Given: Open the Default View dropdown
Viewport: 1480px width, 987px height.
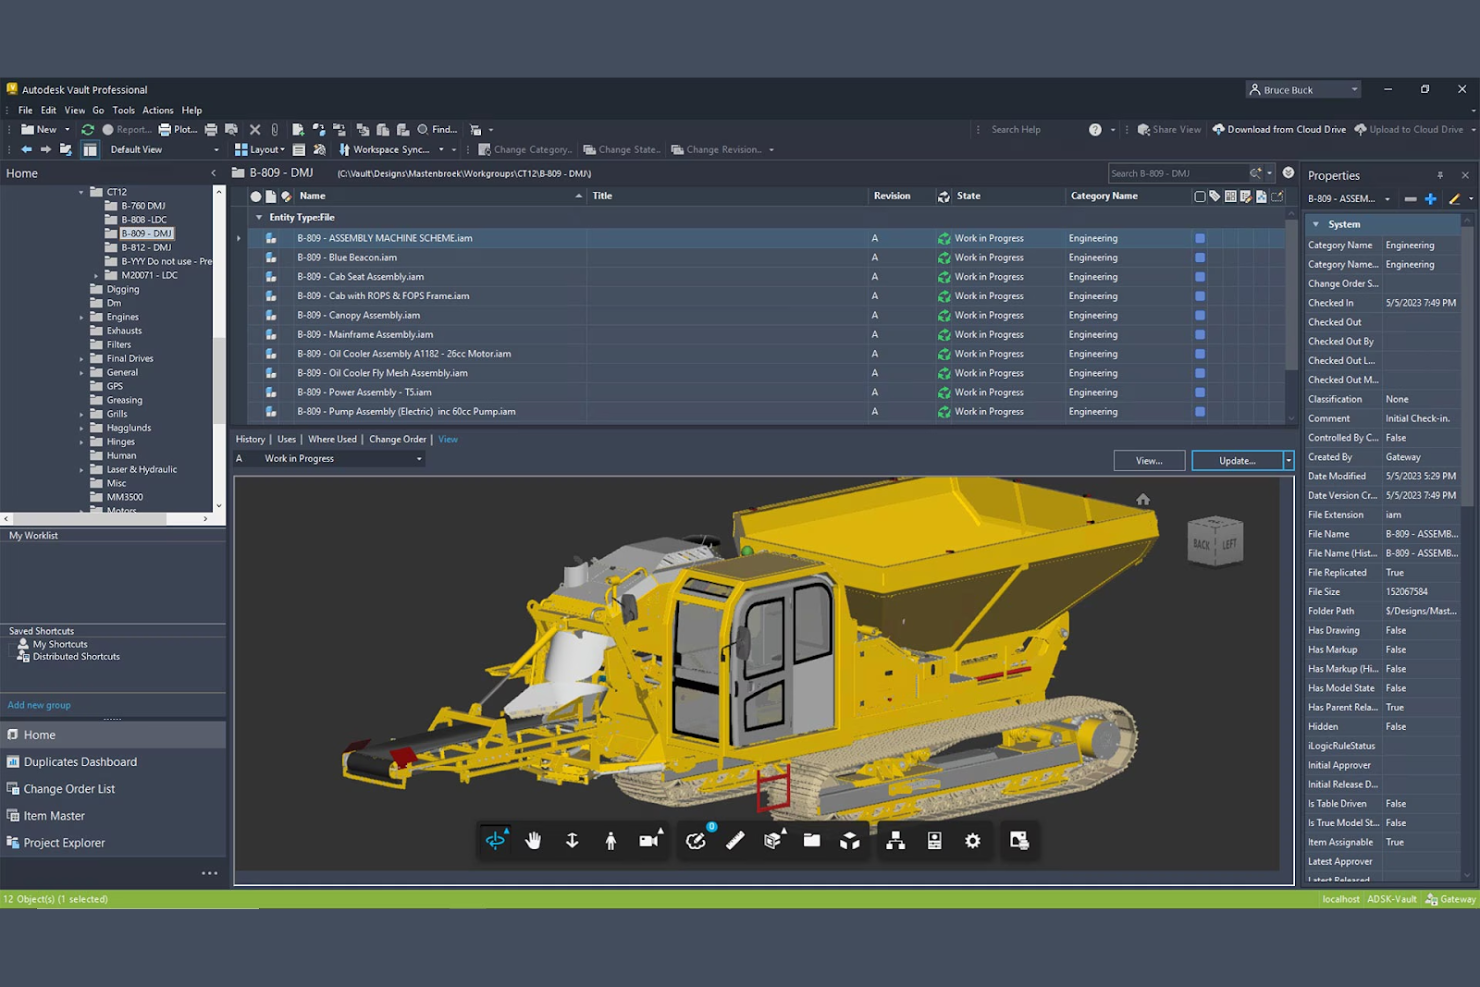Looking at the screenshot, I should 163,149.
